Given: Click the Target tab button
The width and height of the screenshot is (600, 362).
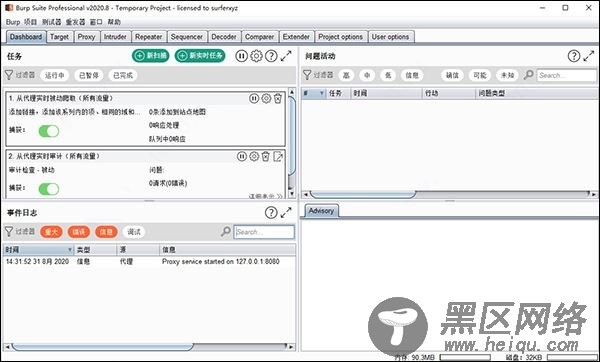Looking at the screenshot, I should [x=60, y=37].
